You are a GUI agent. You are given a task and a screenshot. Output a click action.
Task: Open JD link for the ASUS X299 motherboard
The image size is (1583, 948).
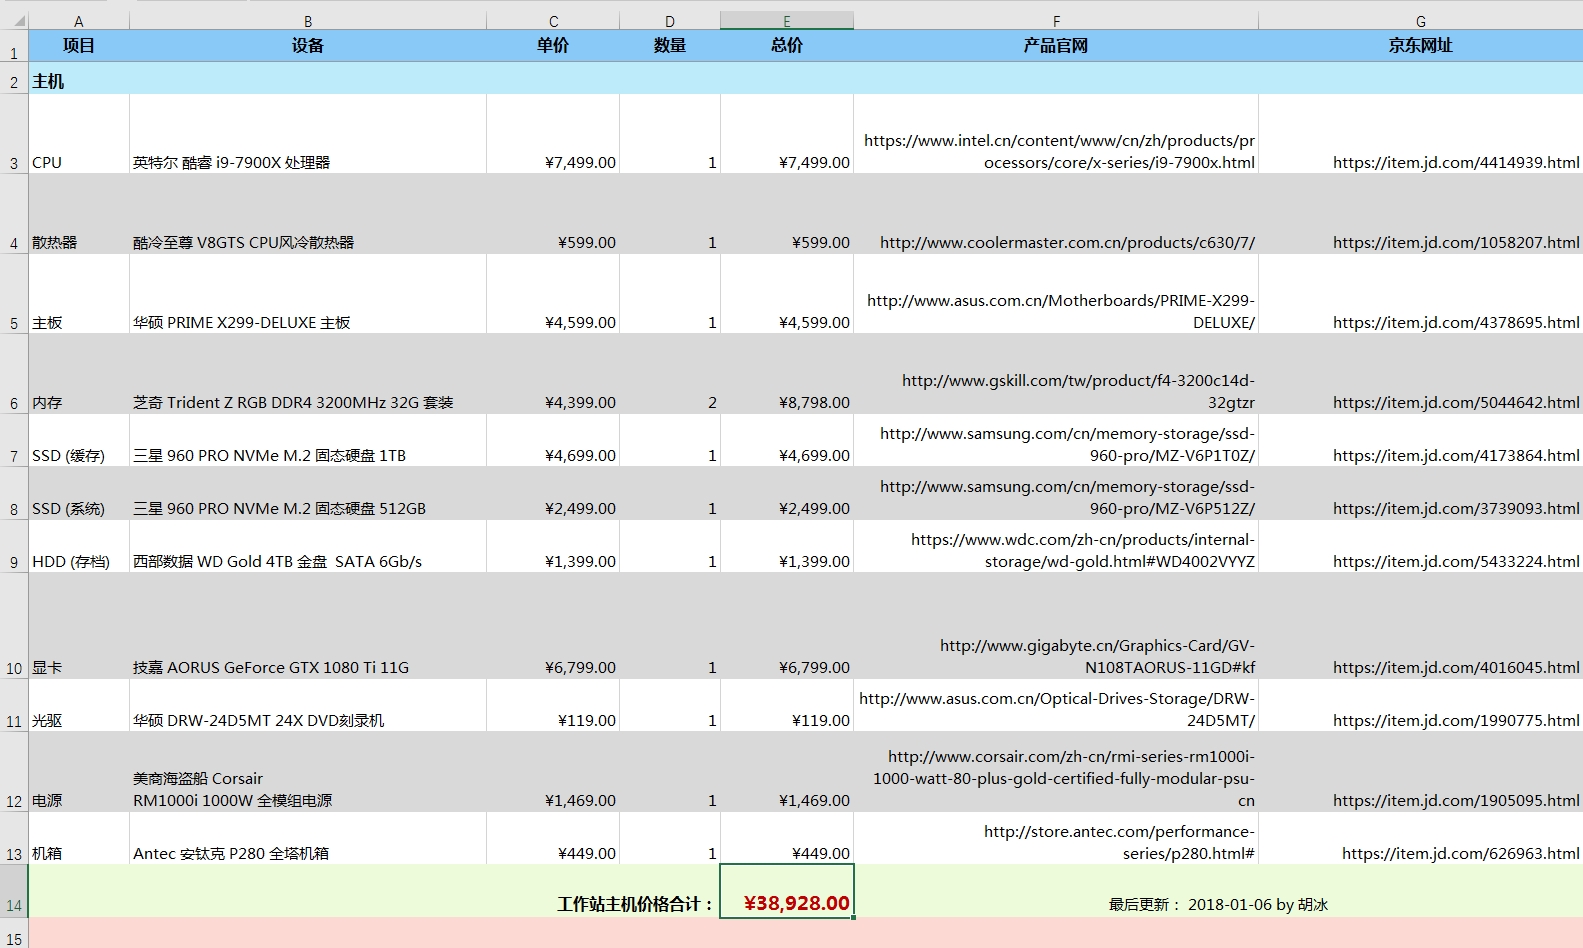[1455, 322]
